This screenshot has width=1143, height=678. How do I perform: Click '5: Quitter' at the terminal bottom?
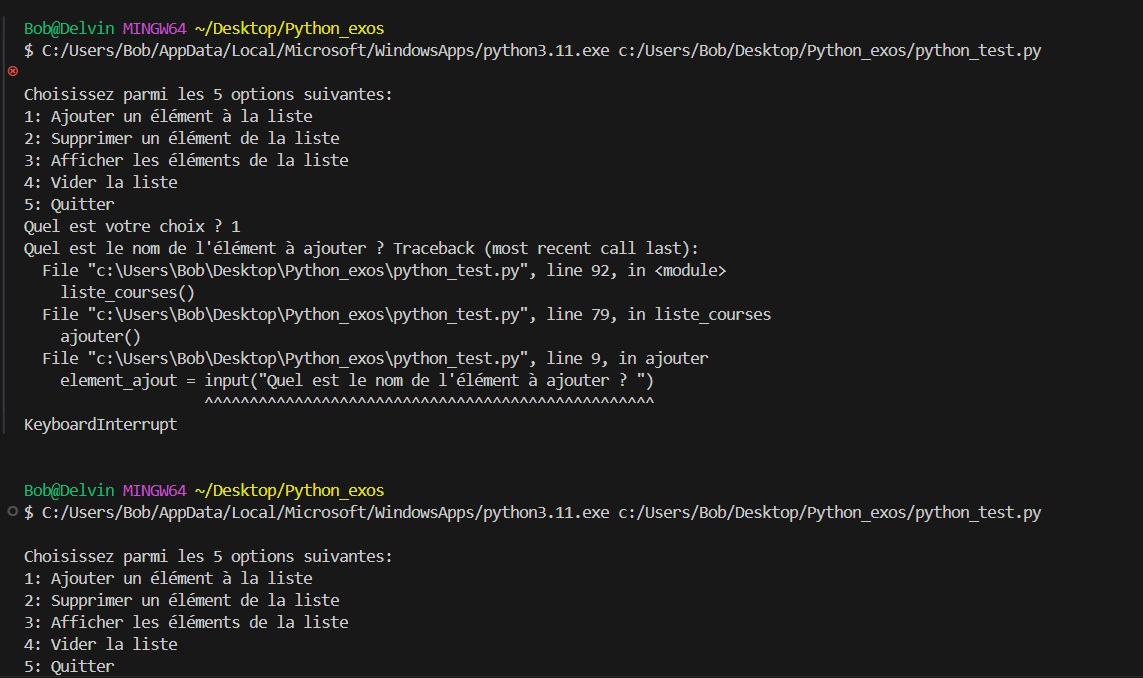[x=69, y=666]
